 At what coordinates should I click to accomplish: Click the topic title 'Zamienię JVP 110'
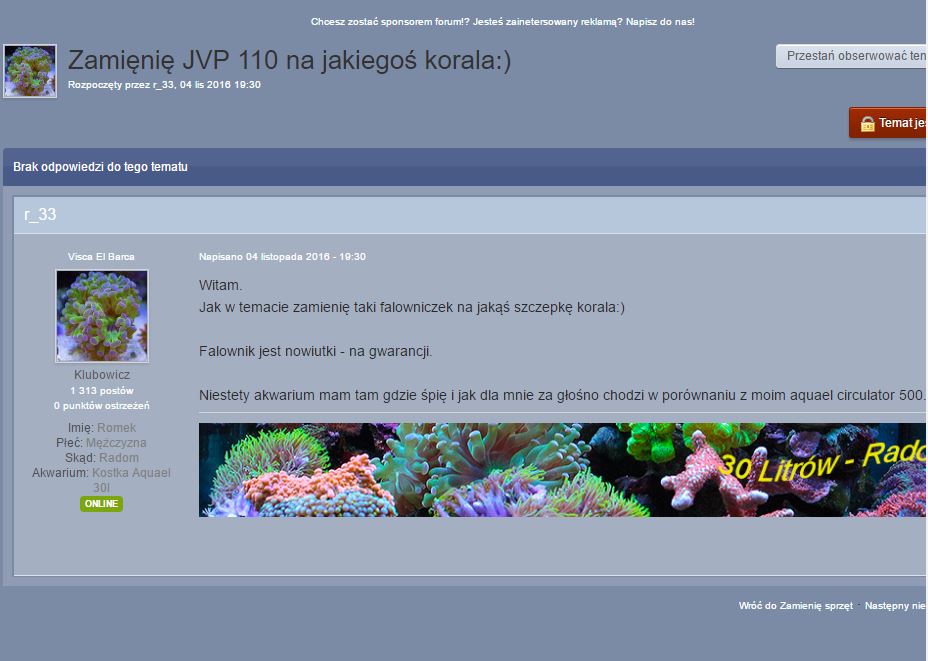click(289, 61)
